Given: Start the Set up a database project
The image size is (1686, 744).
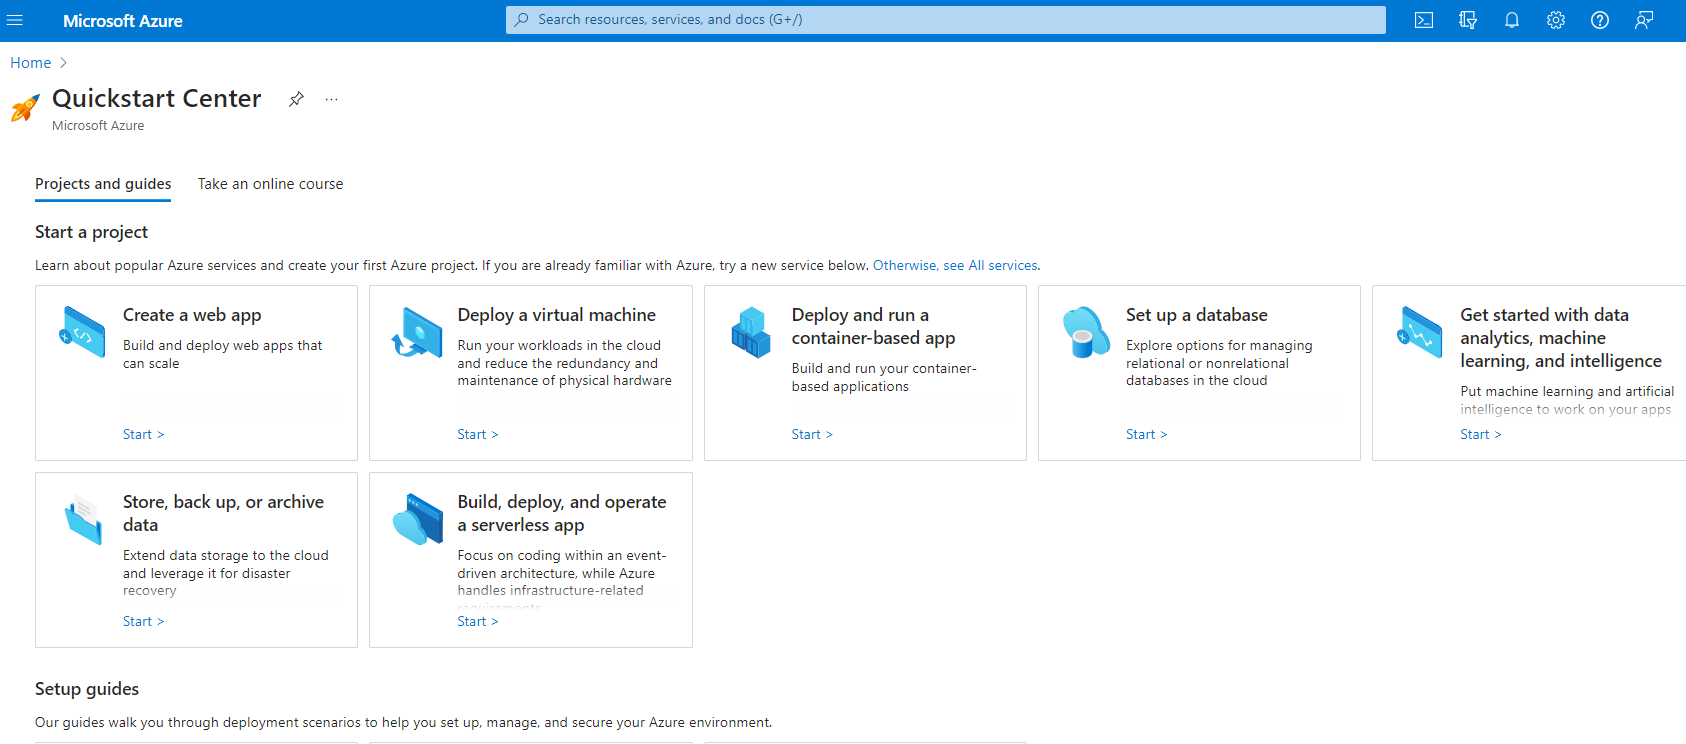Looking at the screenshot, I should [x=1146, y=434].
